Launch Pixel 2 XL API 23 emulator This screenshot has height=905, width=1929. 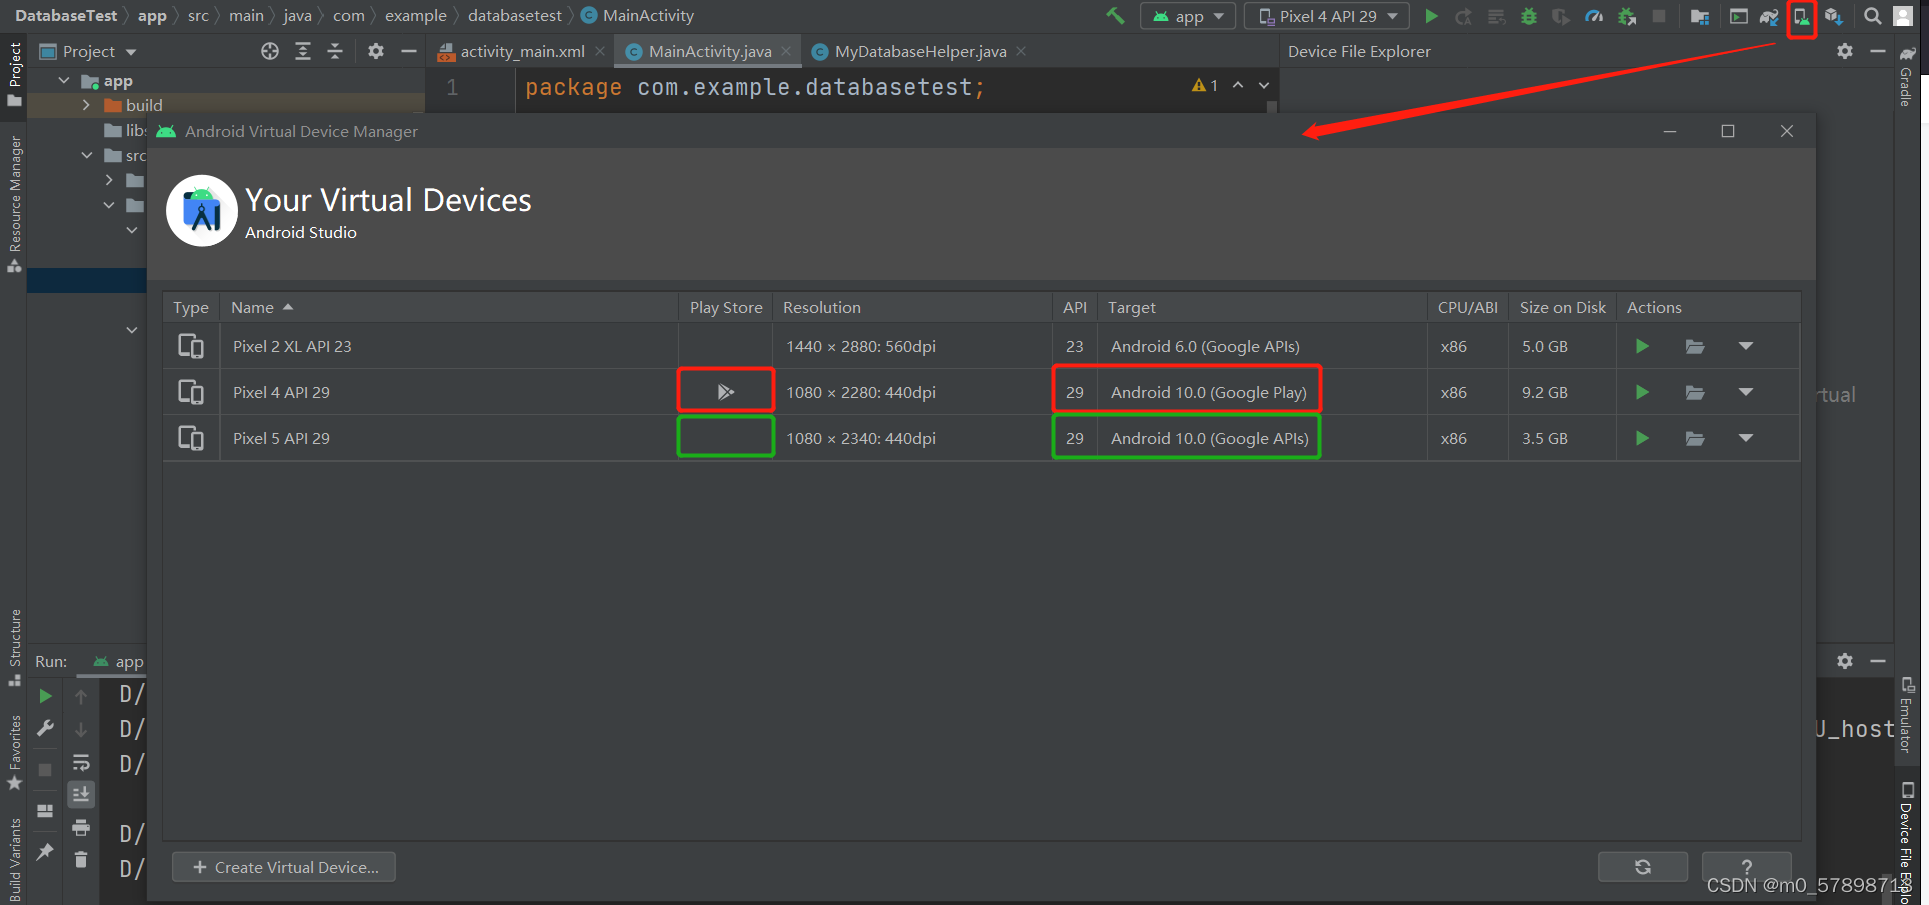pos(1642,346)
